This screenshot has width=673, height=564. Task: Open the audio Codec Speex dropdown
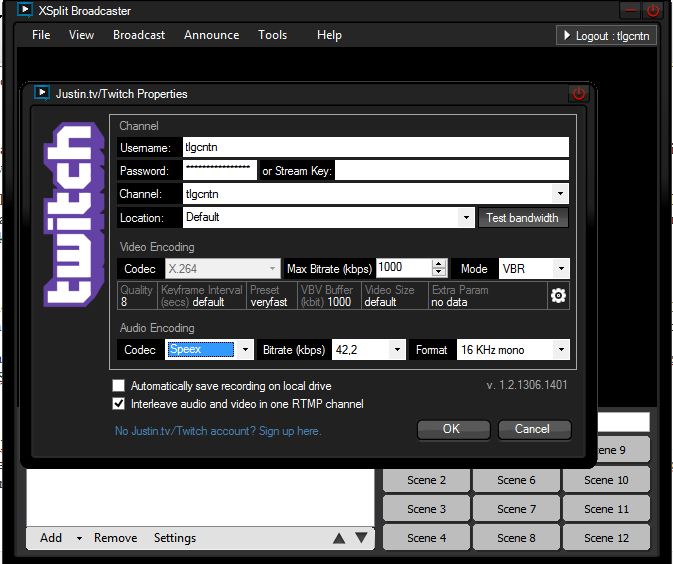(246, 350)
